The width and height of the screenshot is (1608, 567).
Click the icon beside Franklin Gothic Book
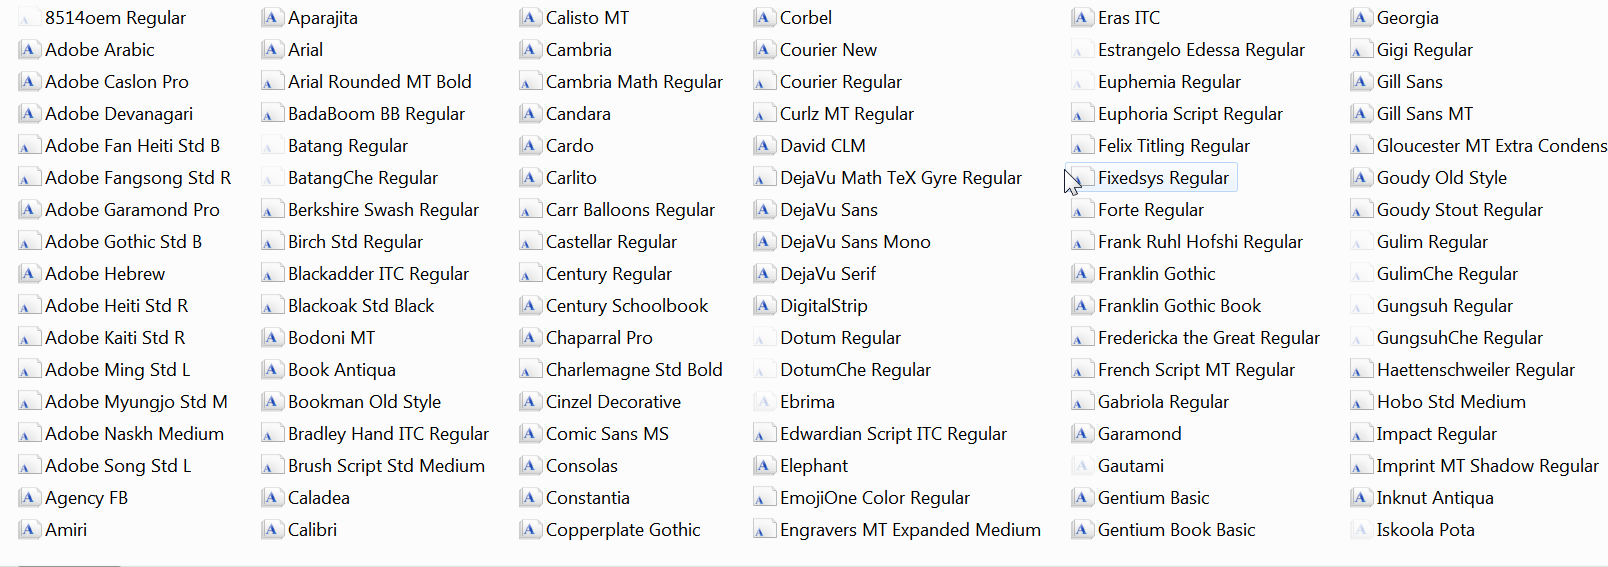click(1081, 306)
